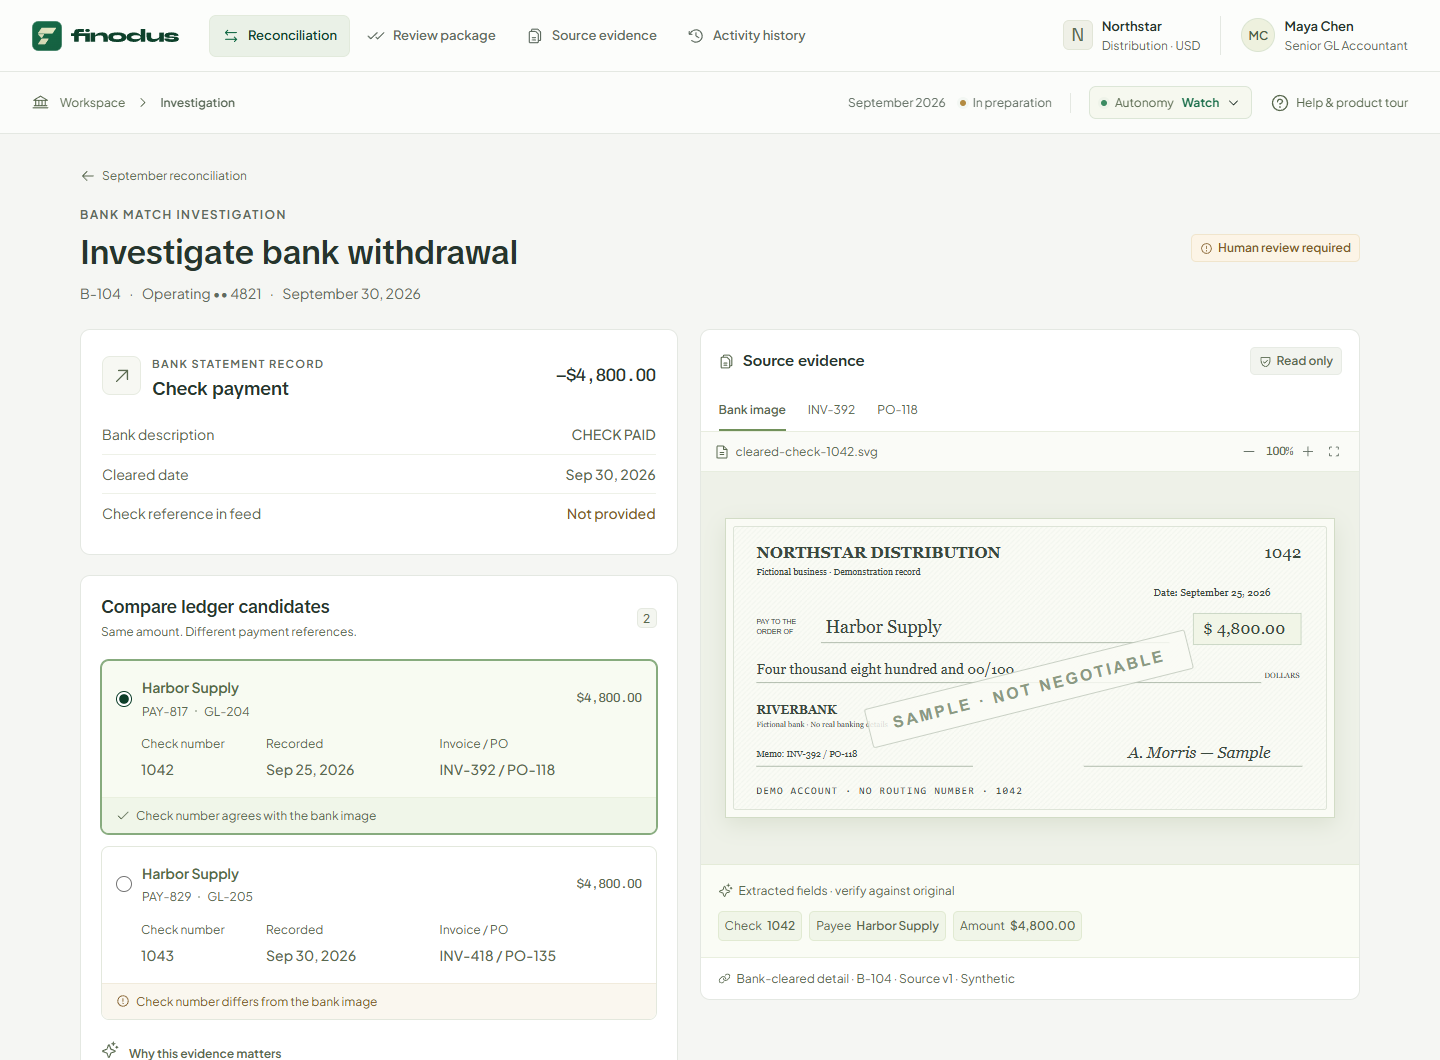Image resolution: width=1440 pixels, height=1060 pixels.
Task: Zoom out the bank image
Action: click(x=1249, y=452)
